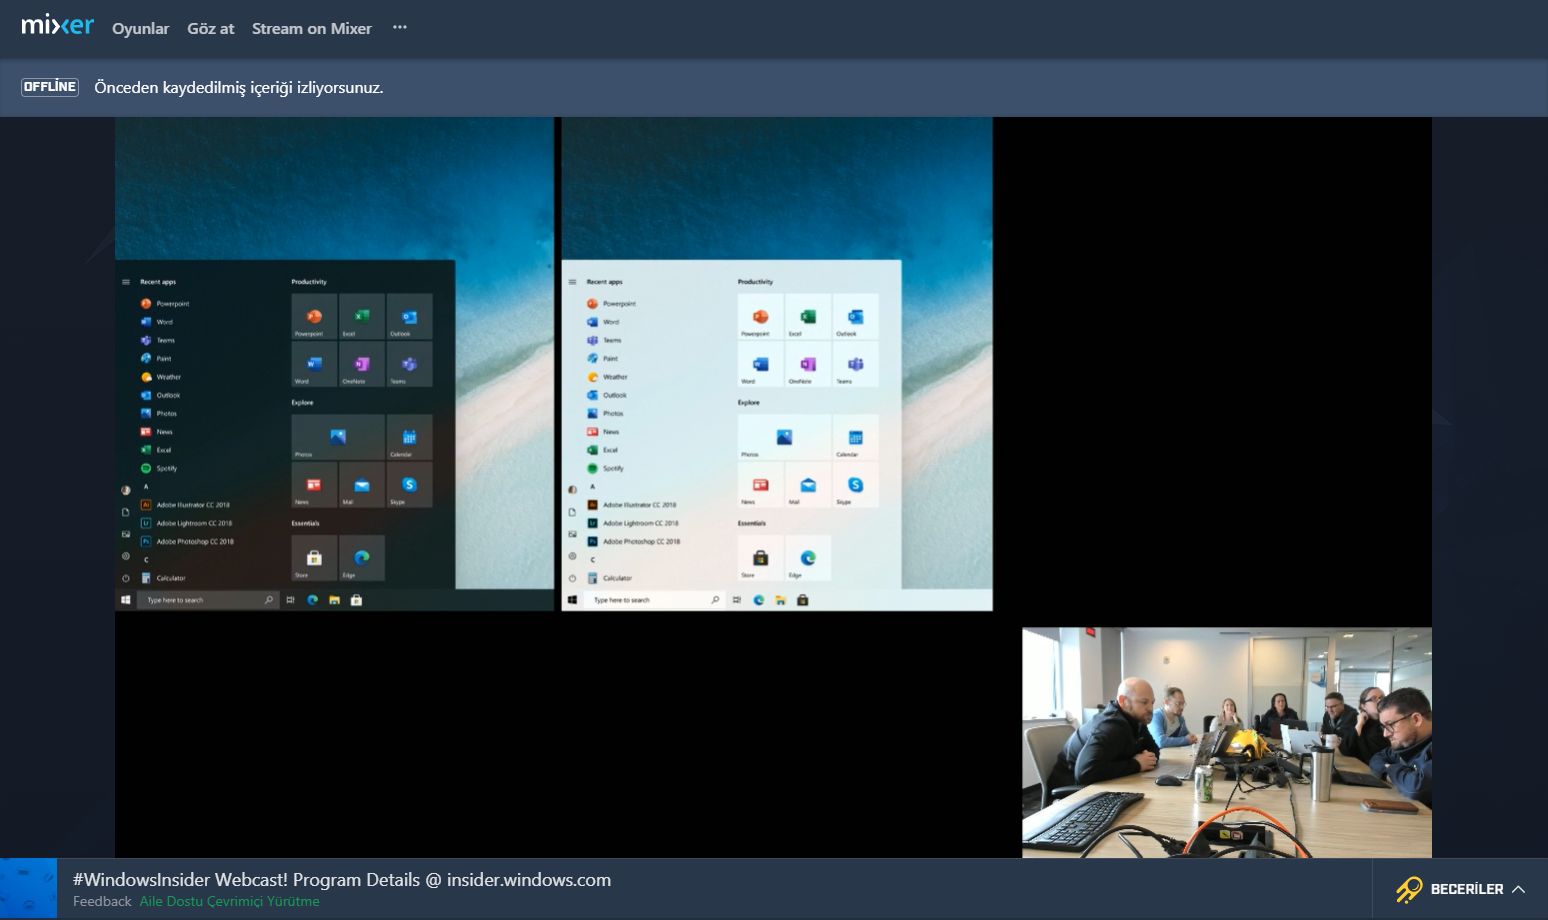Image resolution: width=1548 pixels, height=920 pixels.
Task: Open the BECERİLER skills button
Action: (1460, 889)
